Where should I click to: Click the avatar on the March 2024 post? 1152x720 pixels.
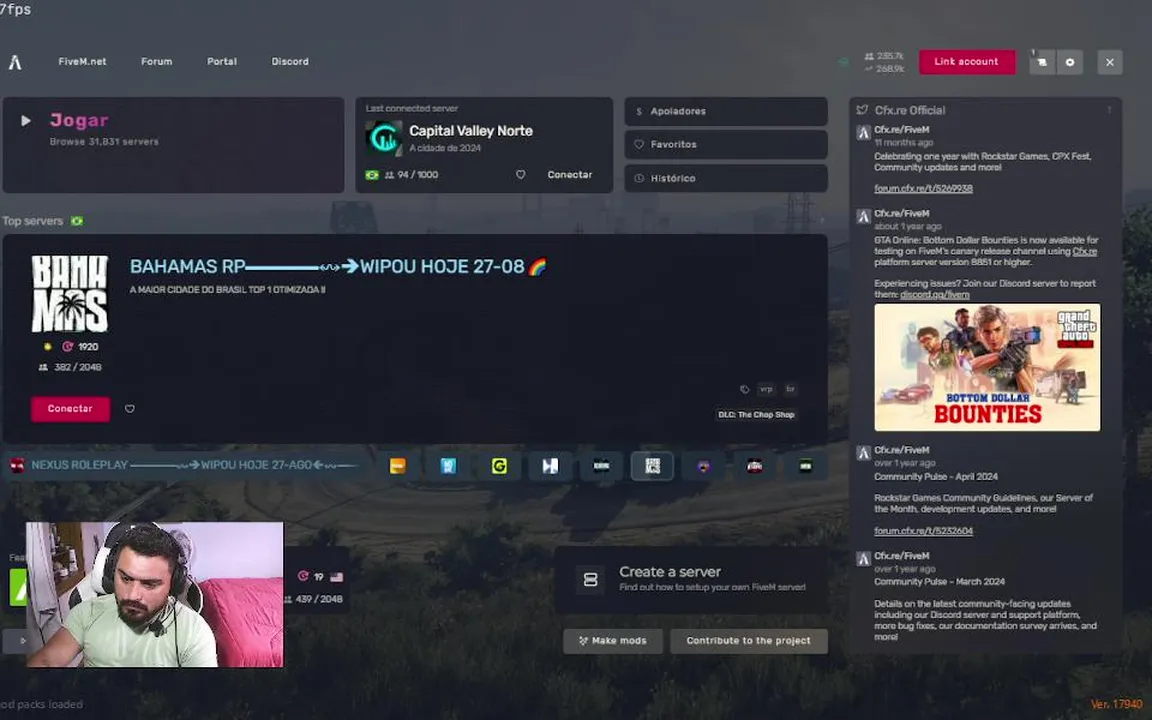coord(863,560)
